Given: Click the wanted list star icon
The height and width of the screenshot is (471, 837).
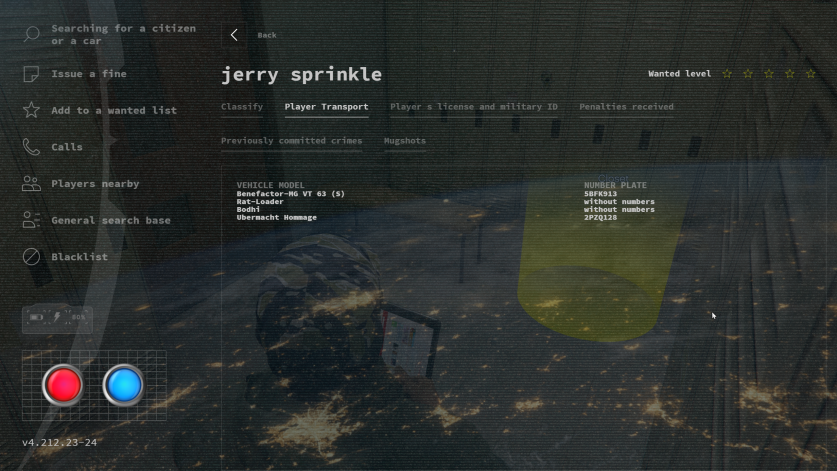Looking at the screenshot, I should point(32,110).
